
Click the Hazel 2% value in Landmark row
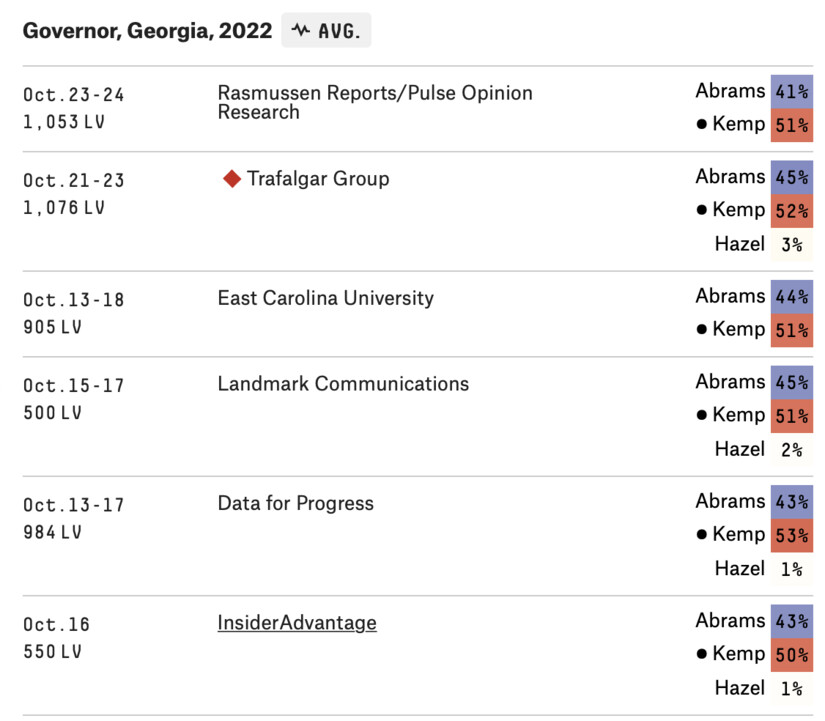click(x=791, y=450)
